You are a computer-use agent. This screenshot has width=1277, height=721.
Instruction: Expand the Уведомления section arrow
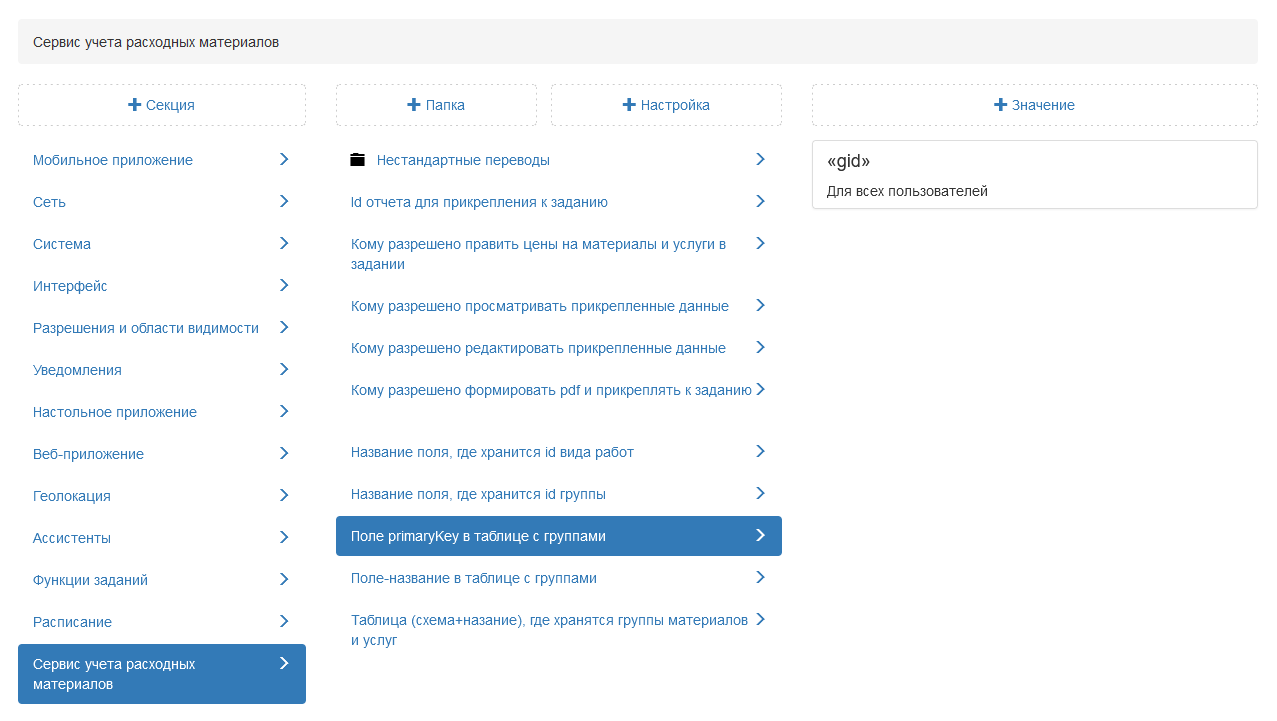(284, 369)
